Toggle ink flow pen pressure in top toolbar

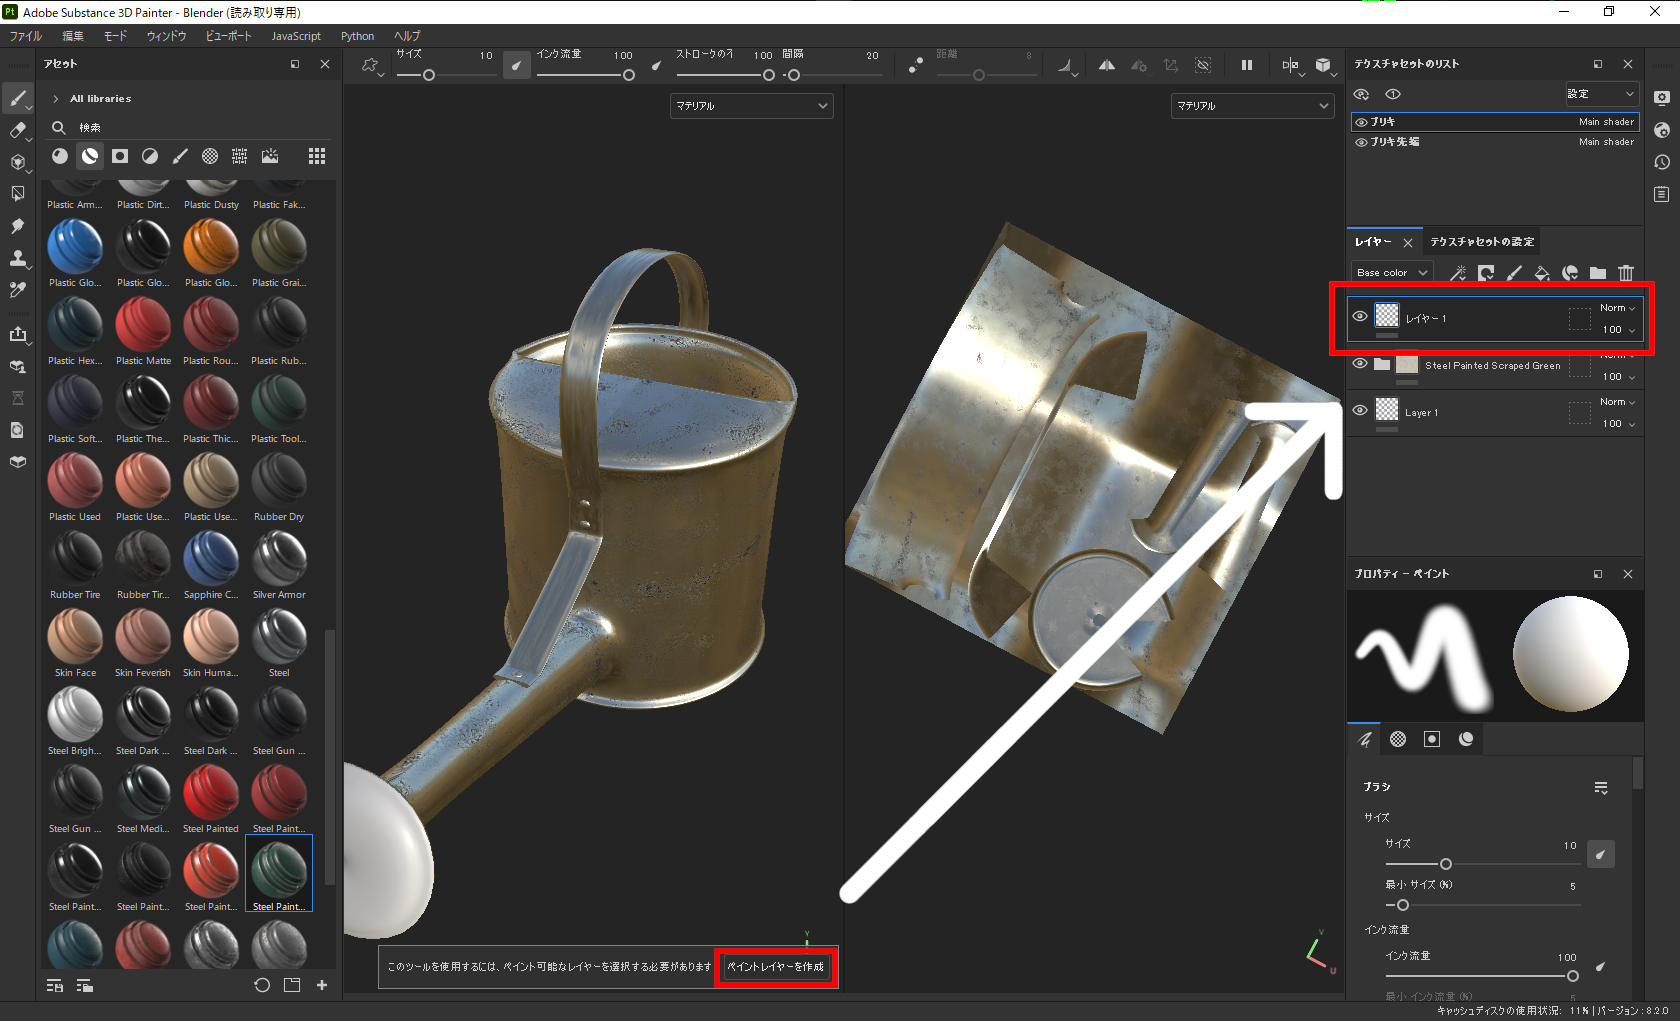point(657,66)
